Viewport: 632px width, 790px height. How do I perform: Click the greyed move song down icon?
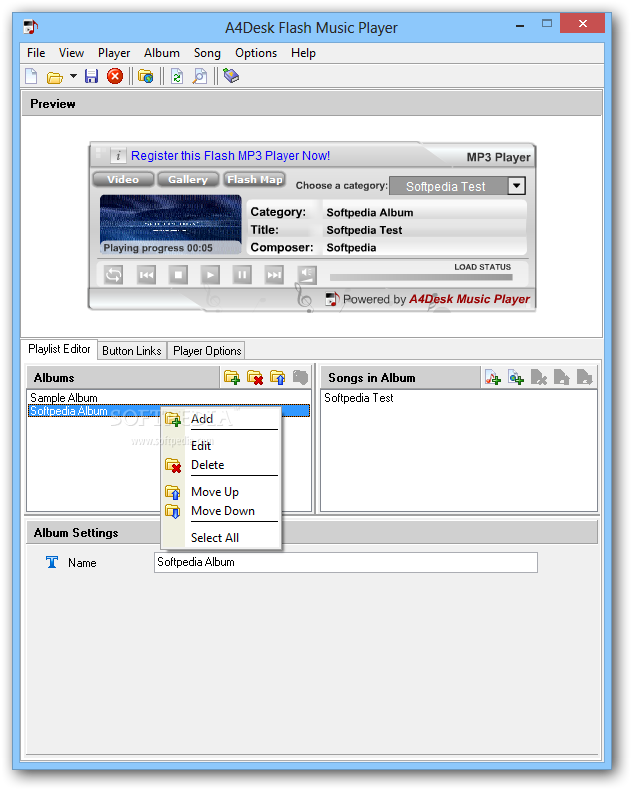585,377
